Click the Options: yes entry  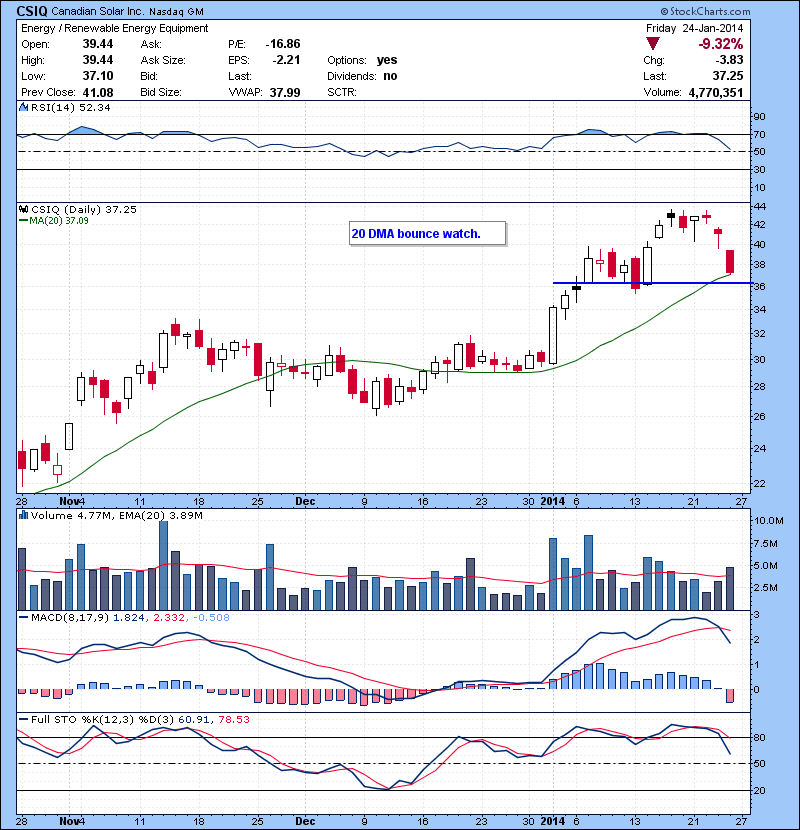click(x=362, y=60)
